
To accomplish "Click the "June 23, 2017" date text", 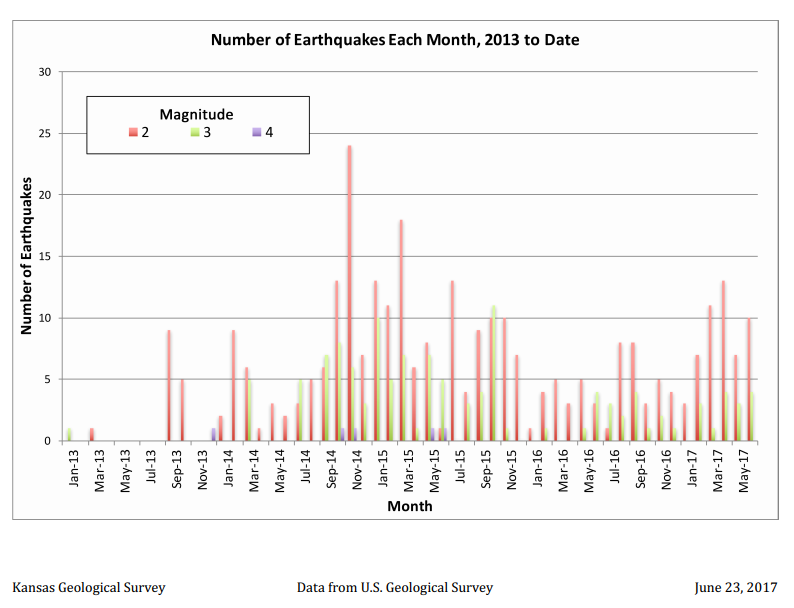I will click(735, 588).
